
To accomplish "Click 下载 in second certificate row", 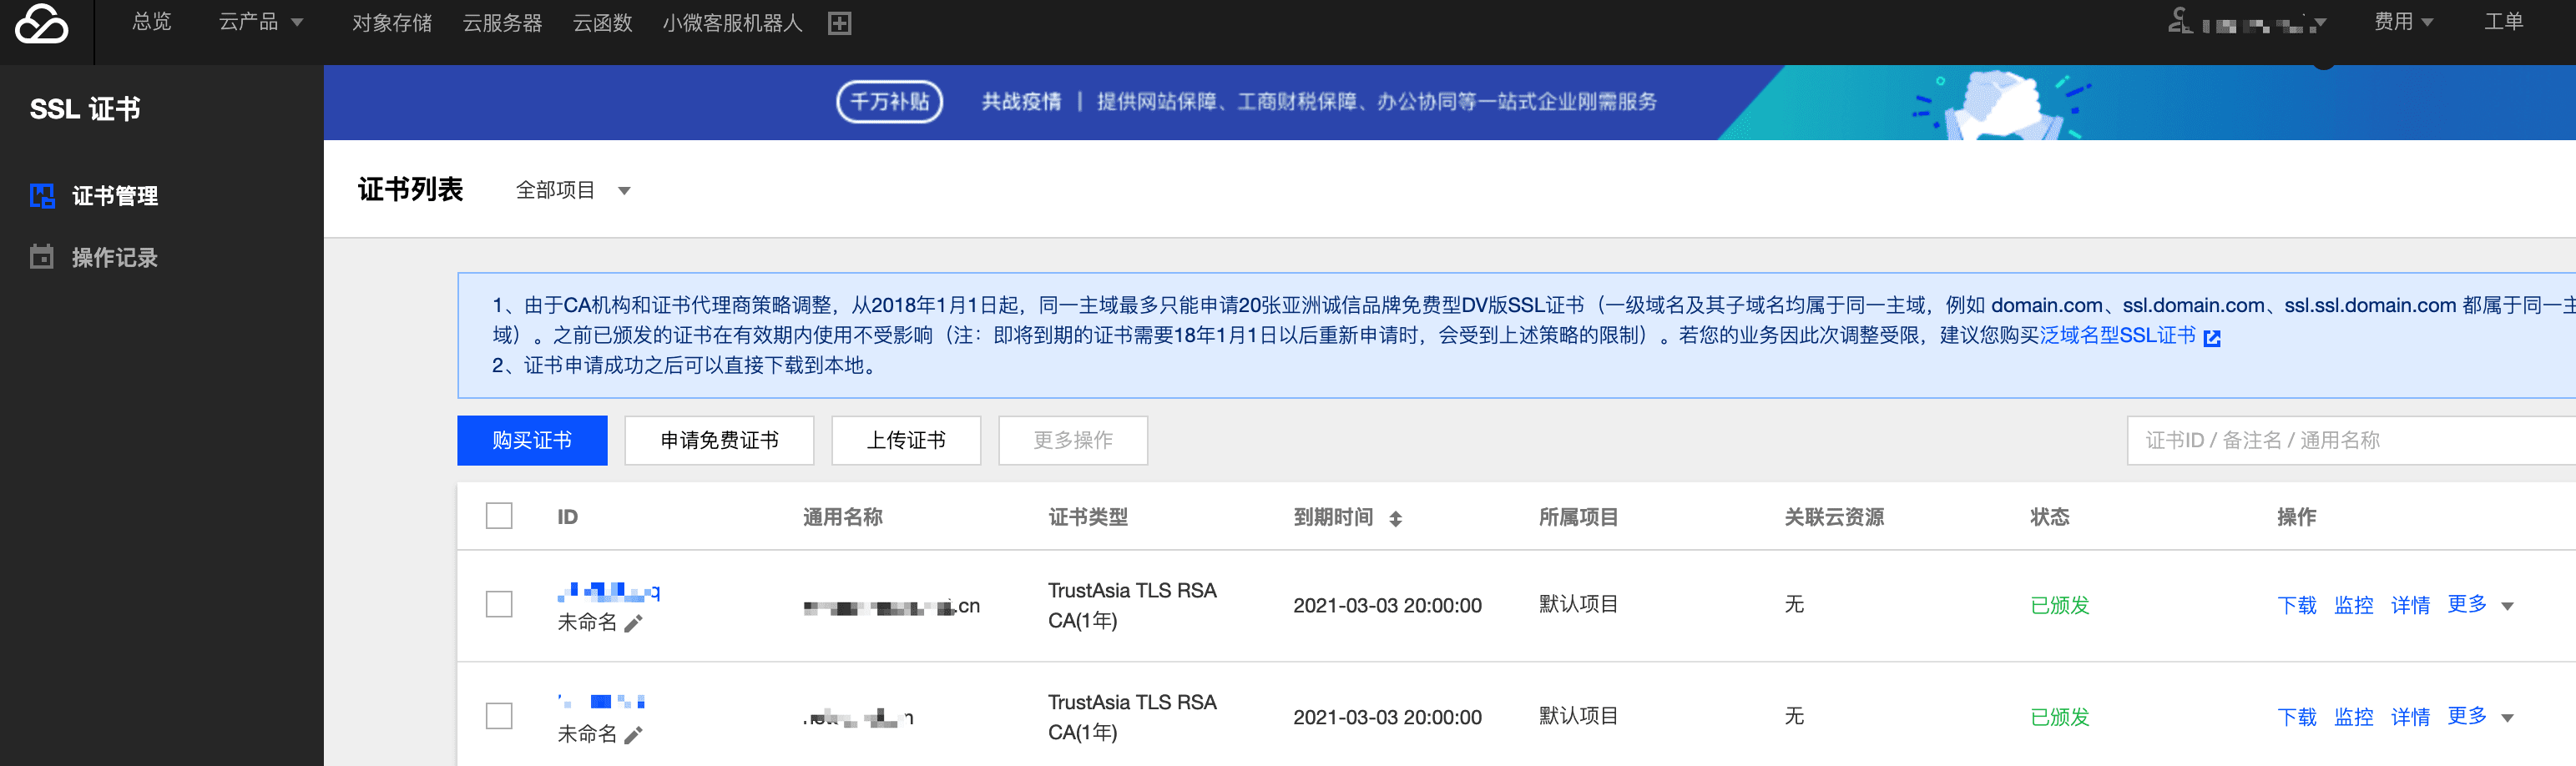I will coord(2297,717).
